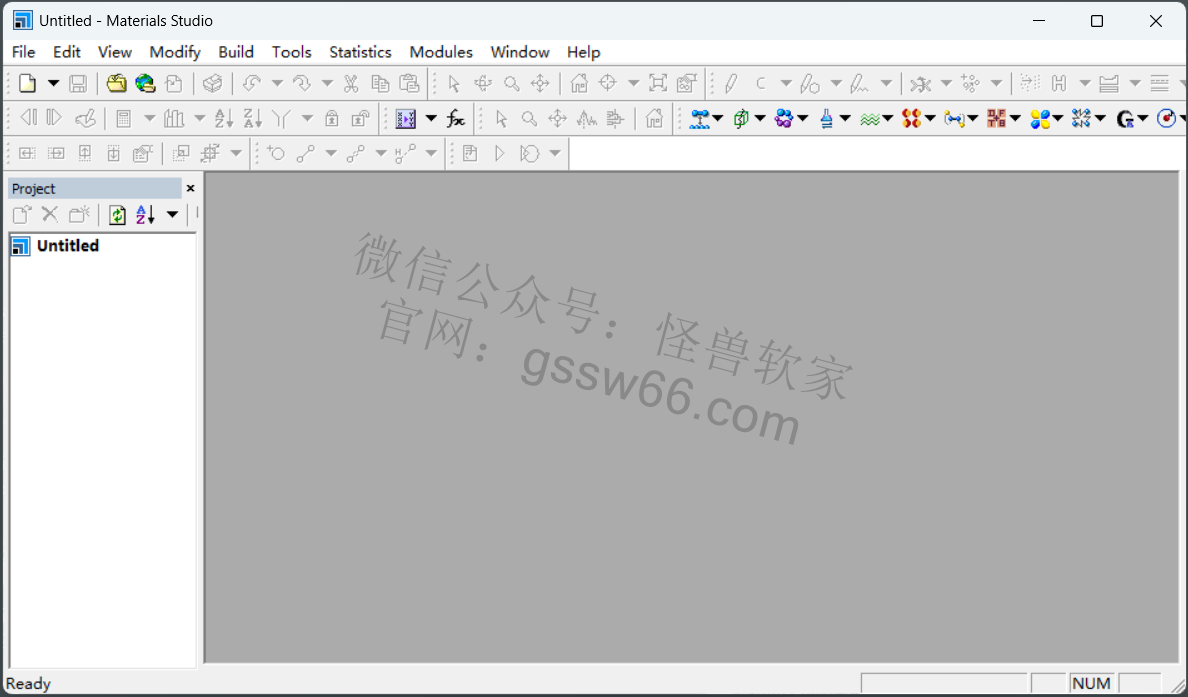Click the Save floppy disk icon

(78, 83)
